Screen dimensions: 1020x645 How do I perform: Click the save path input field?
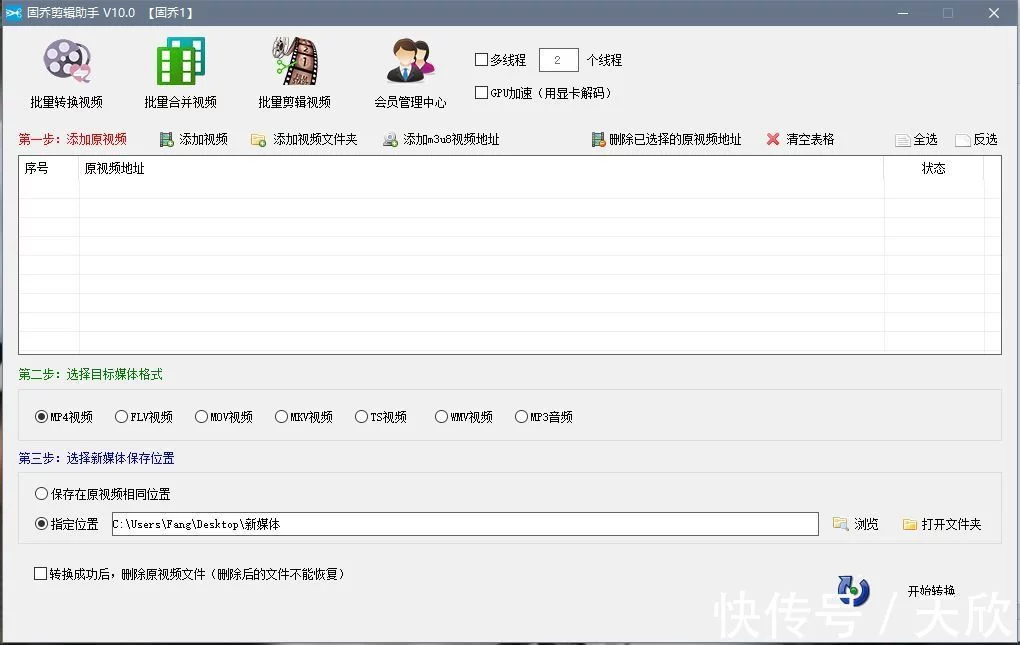(464, 524)
